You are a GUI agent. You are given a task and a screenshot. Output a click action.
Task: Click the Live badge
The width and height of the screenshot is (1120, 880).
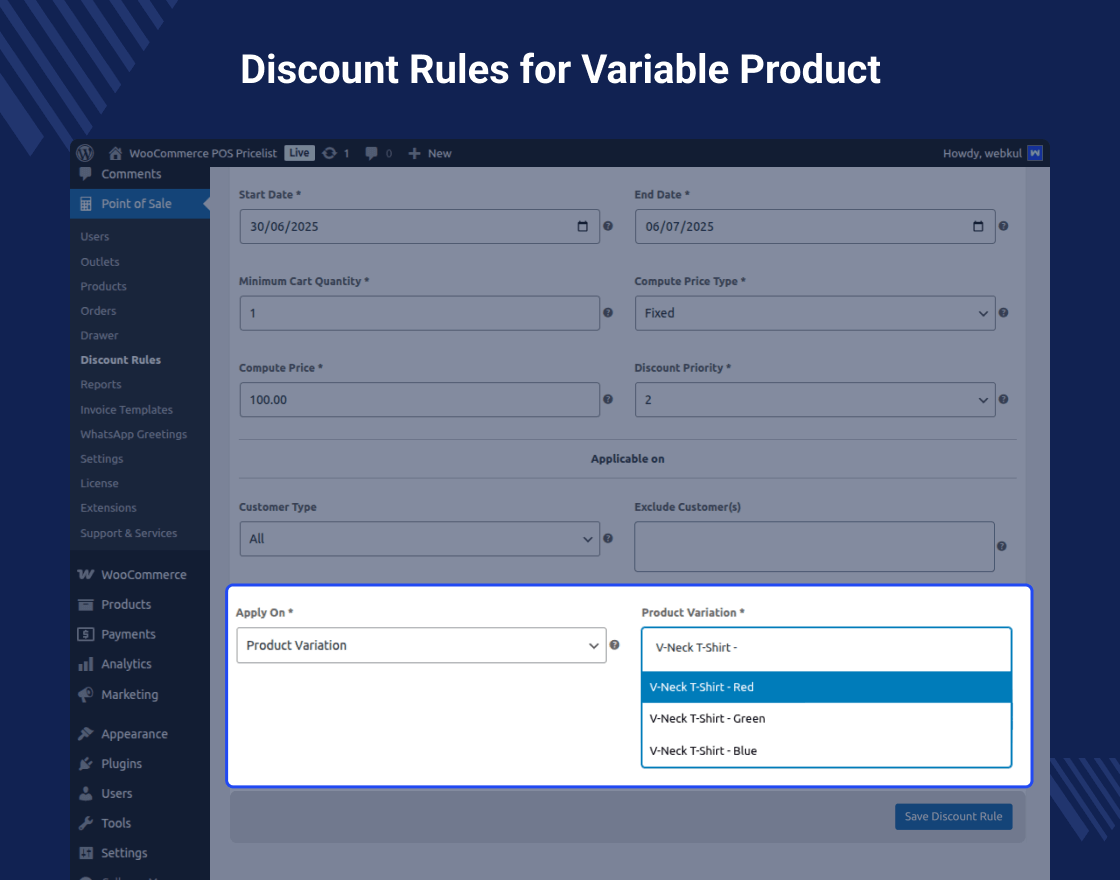[x=299, y=153]
